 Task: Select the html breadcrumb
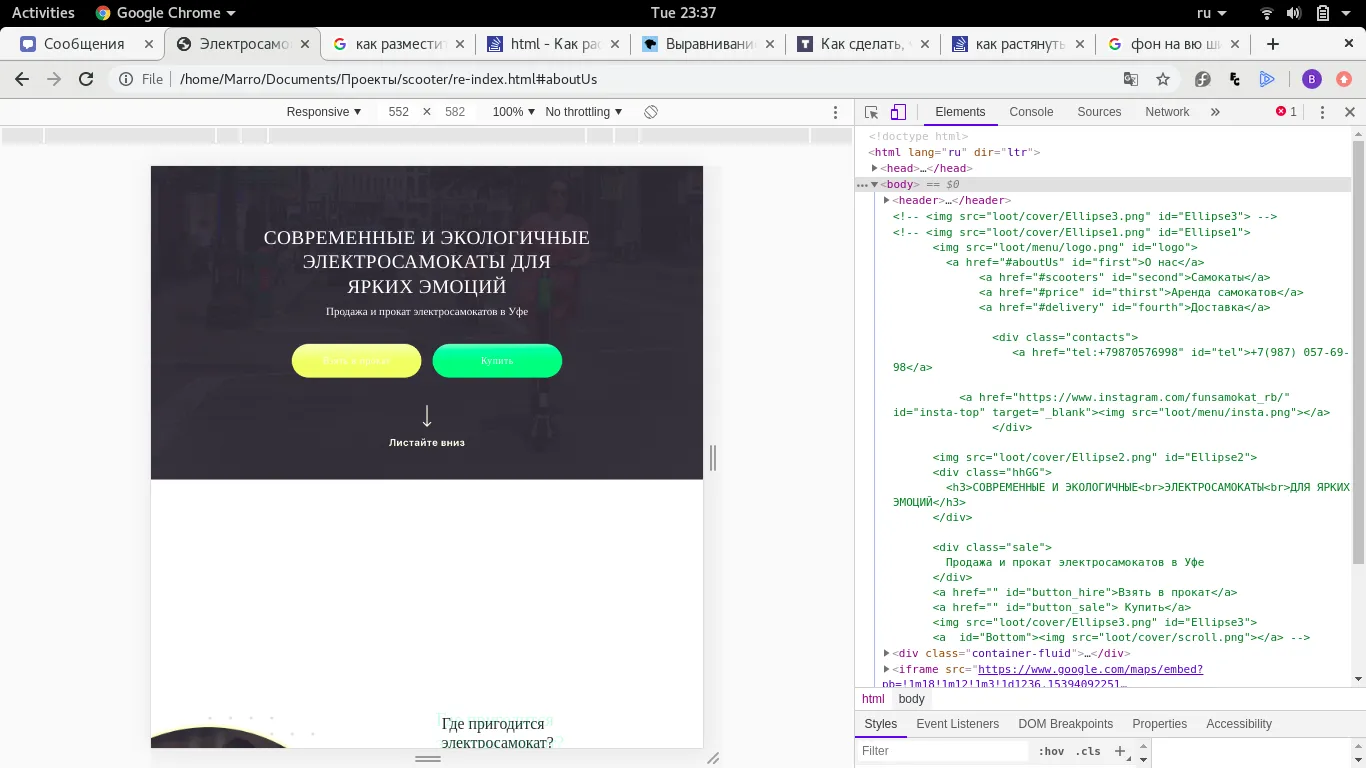(873, 699)
